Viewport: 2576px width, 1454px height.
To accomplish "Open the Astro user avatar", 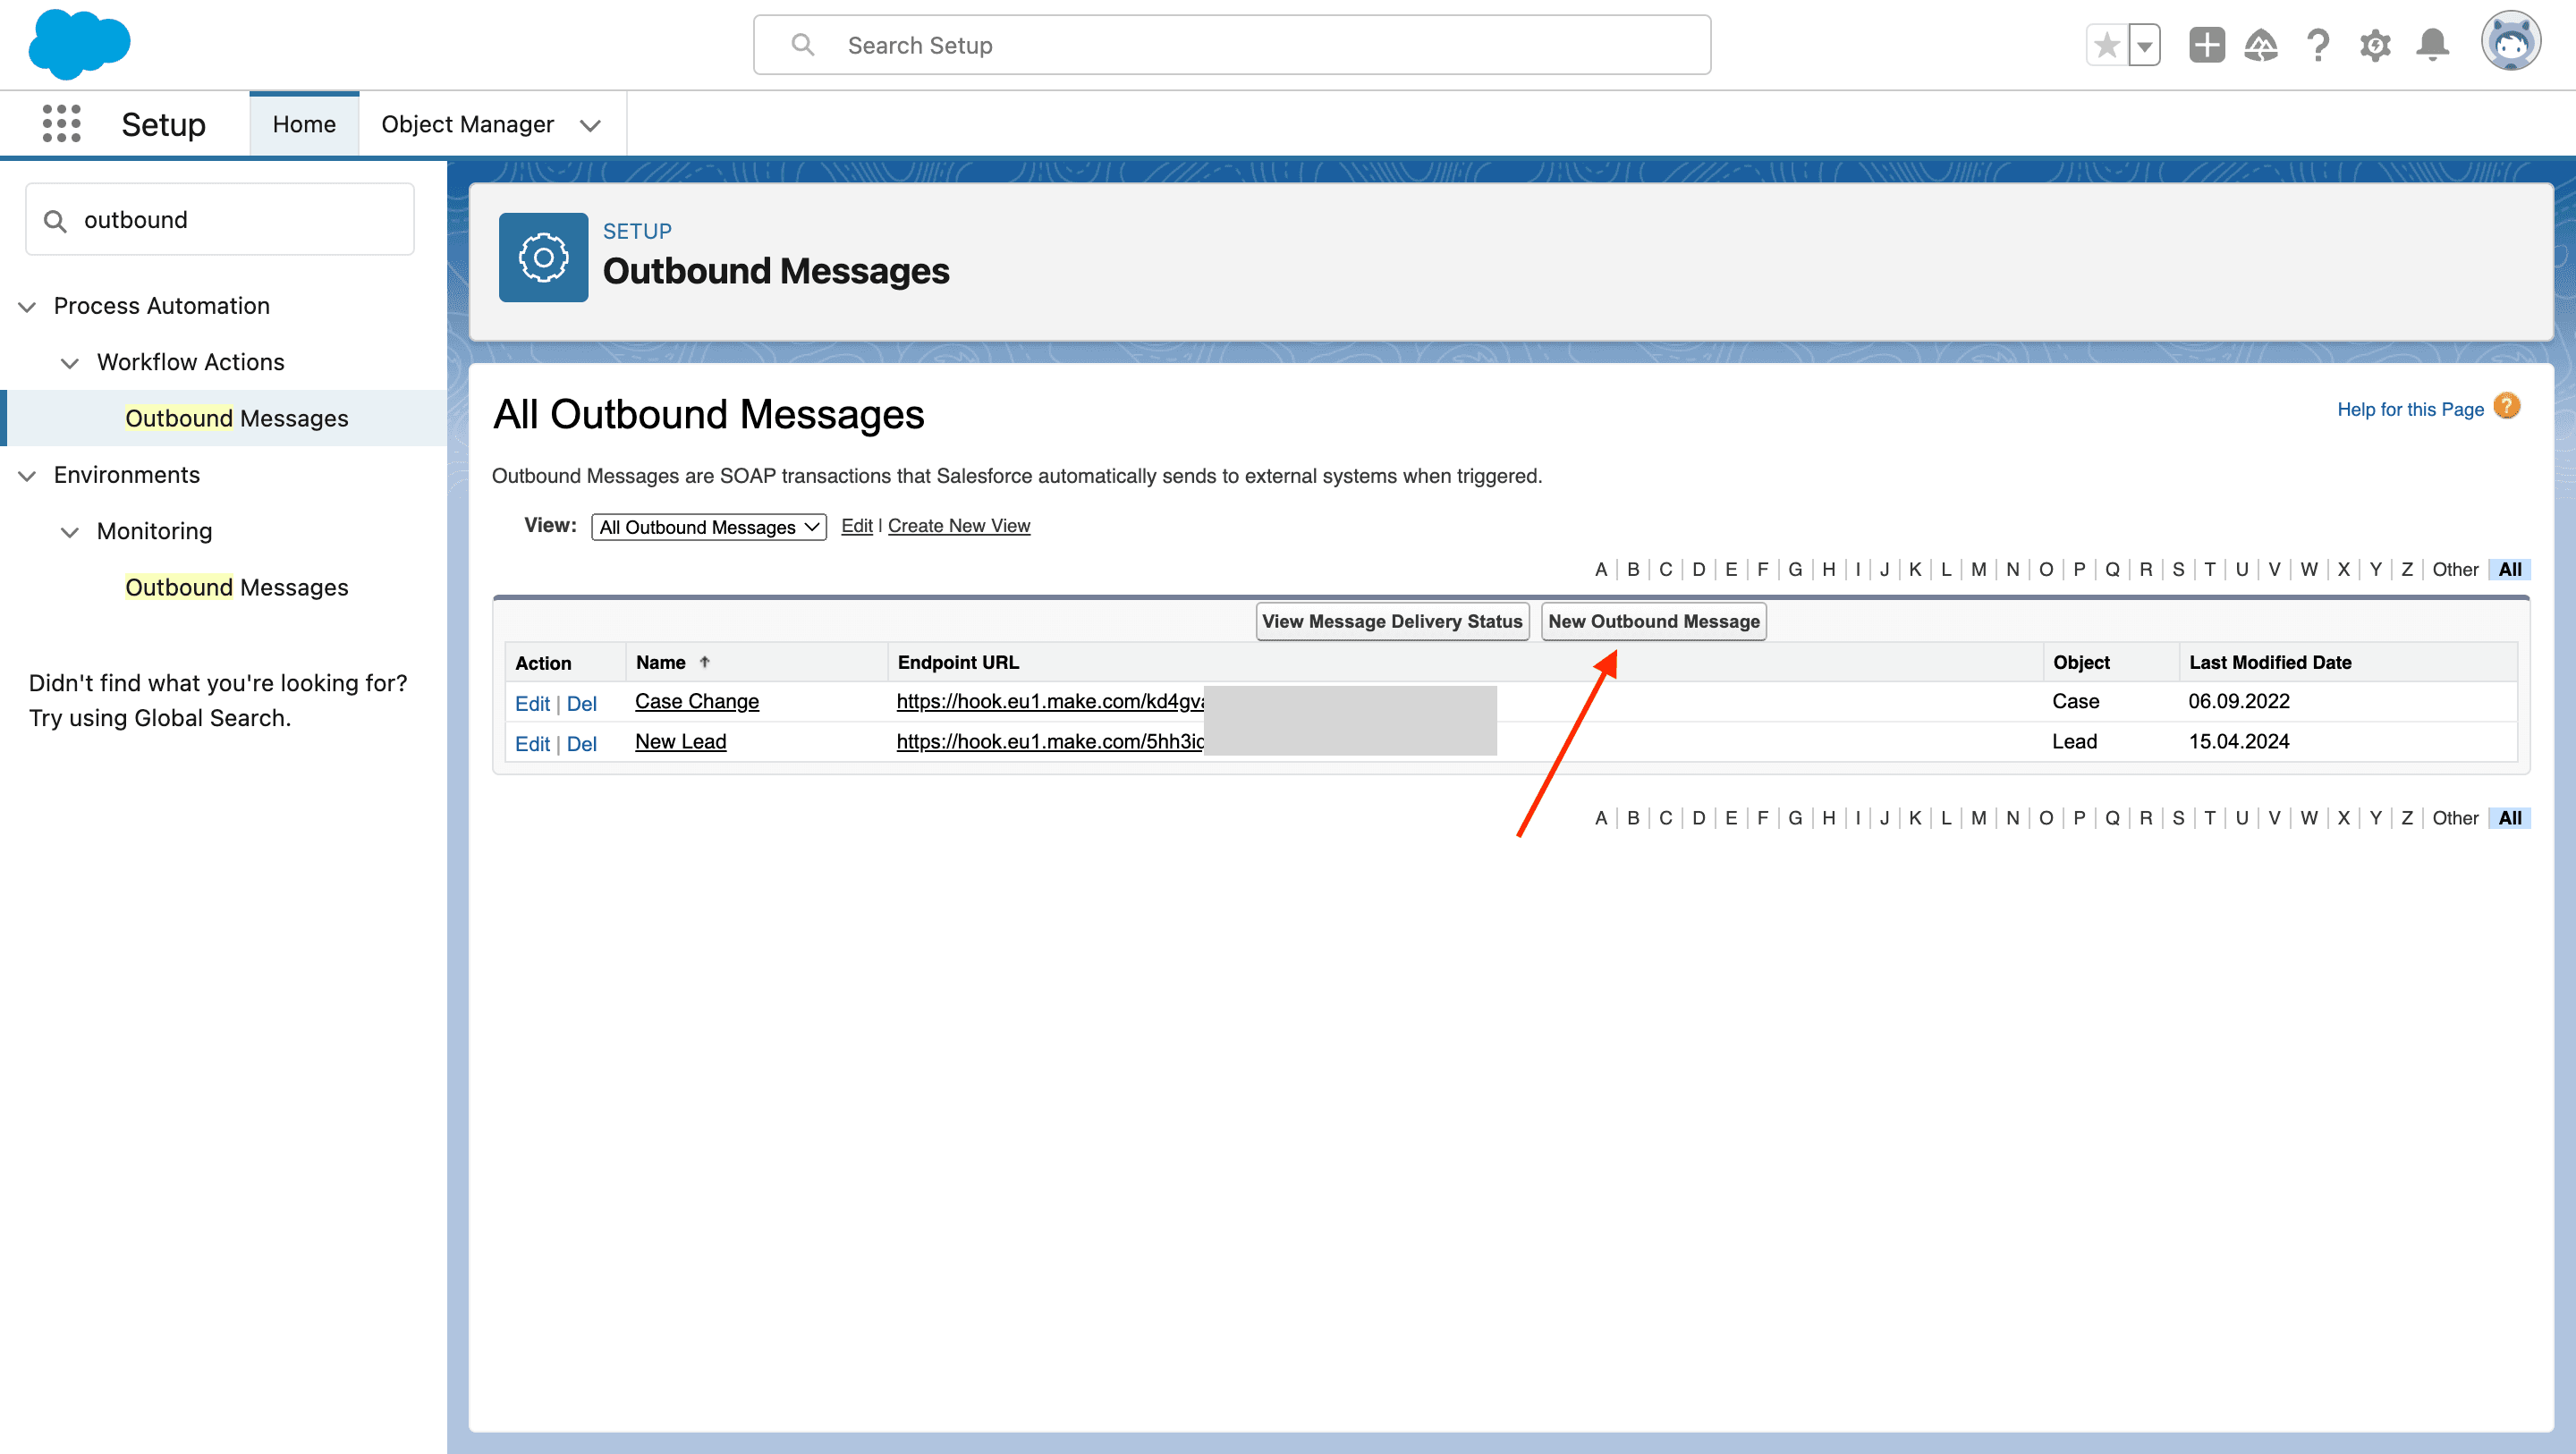I will point(2511,41).
